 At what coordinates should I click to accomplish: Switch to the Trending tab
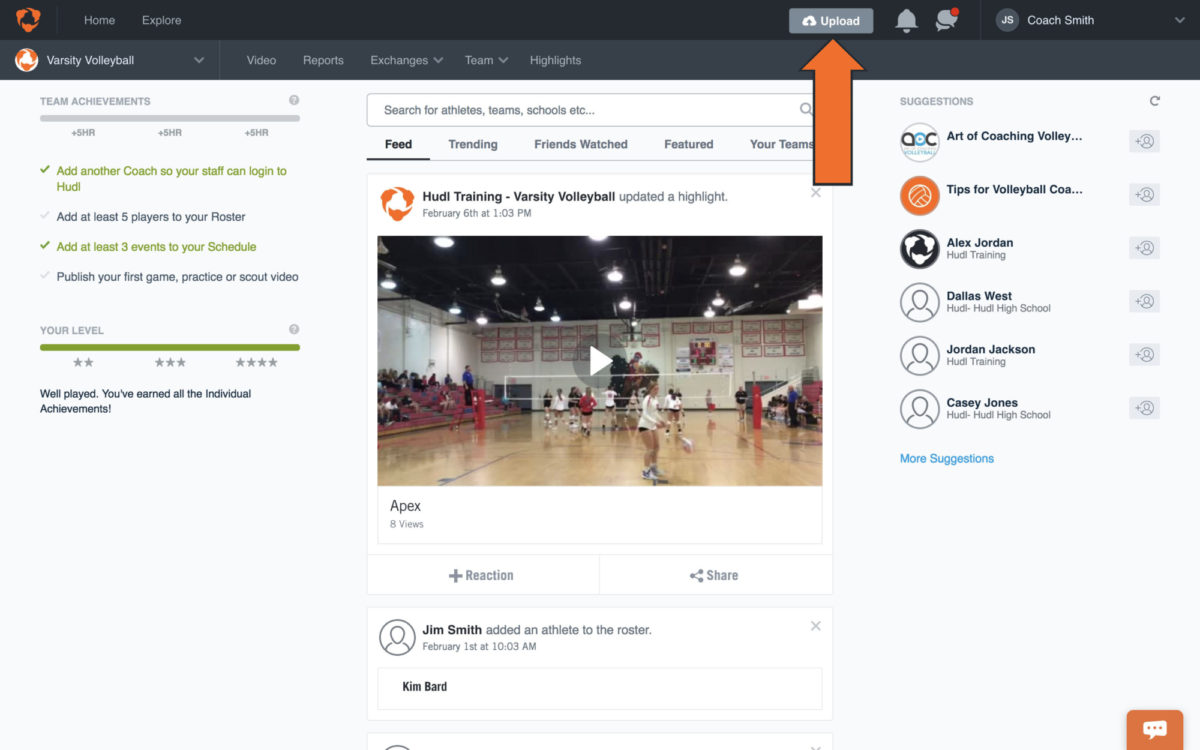point(473,144)
